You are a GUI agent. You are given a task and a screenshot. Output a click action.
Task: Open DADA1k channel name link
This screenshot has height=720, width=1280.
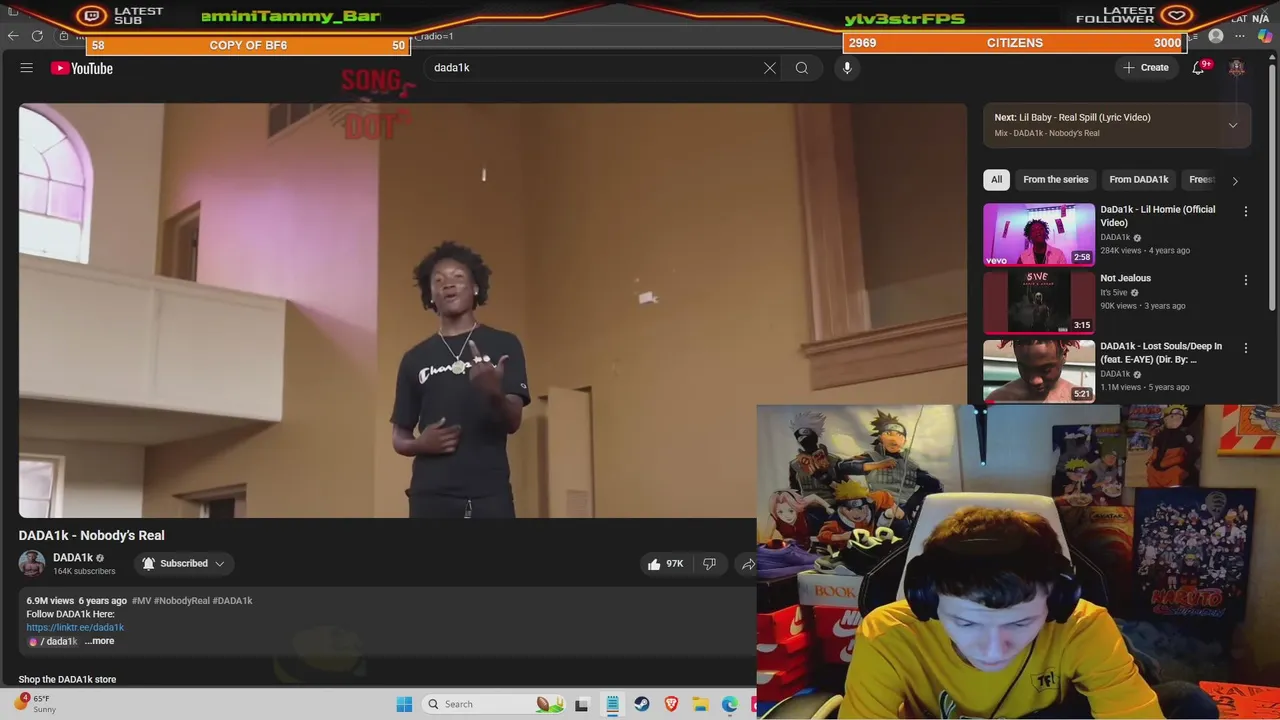click(x=73, y=558)
